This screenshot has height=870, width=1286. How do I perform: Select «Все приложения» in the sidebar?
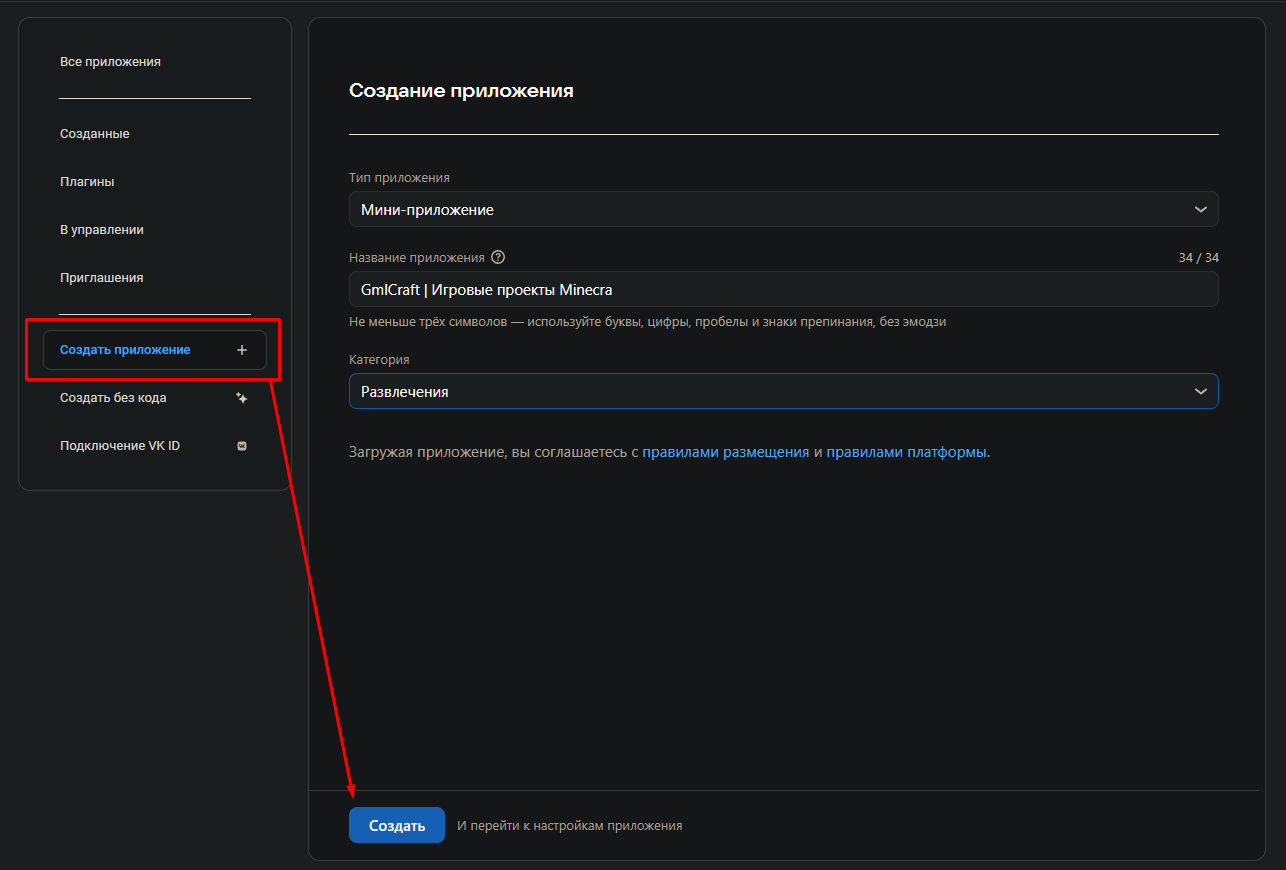tap(110, 61)
